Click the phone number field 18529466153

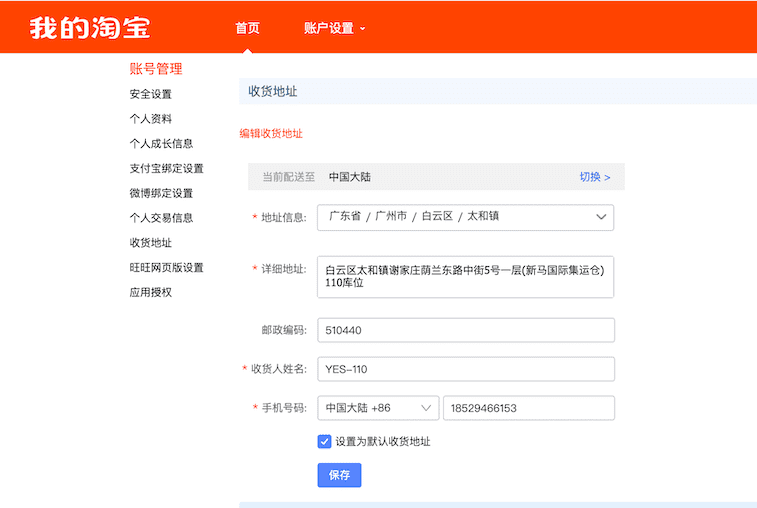(529, 408)
